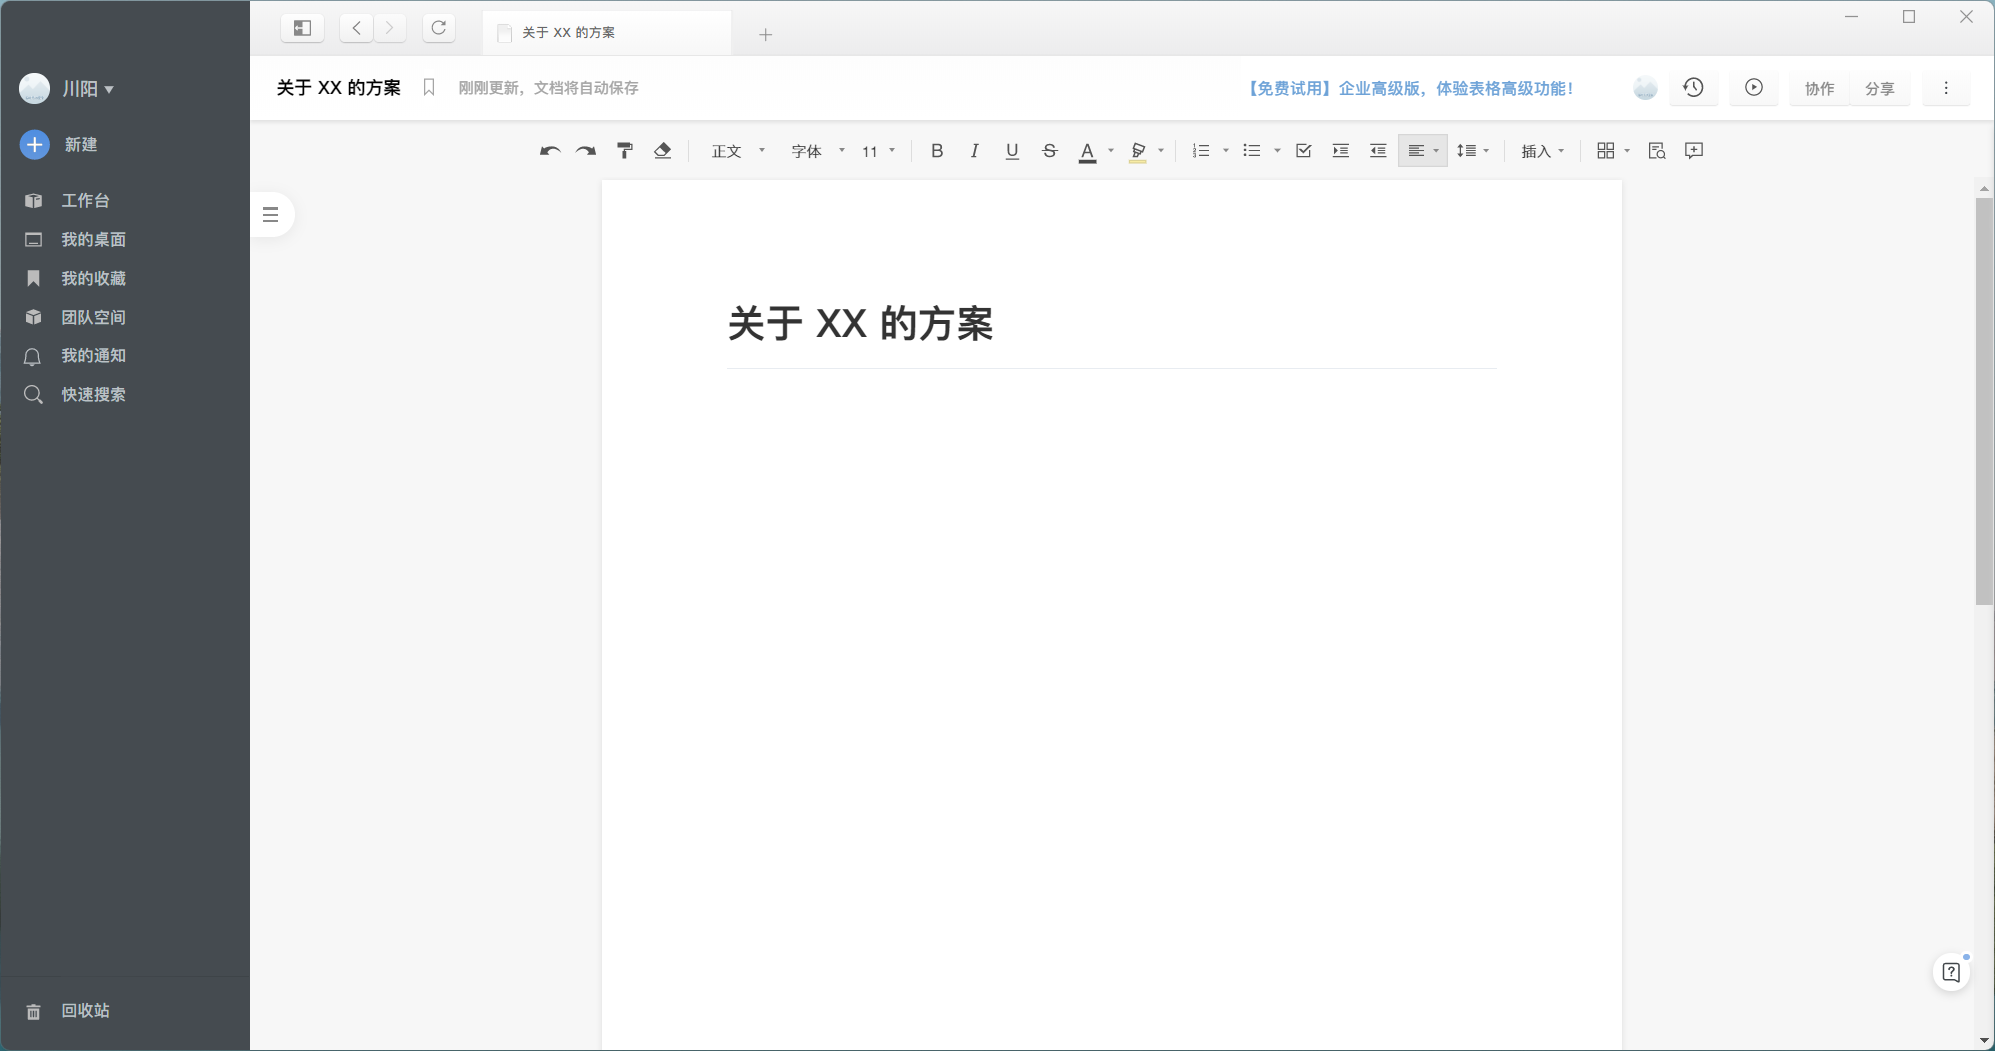Image resolution: width=1995 pixels, height=1051 pixels.
Task: Click the 免费试用 enterprise promo link
Action: (1409, 89)
